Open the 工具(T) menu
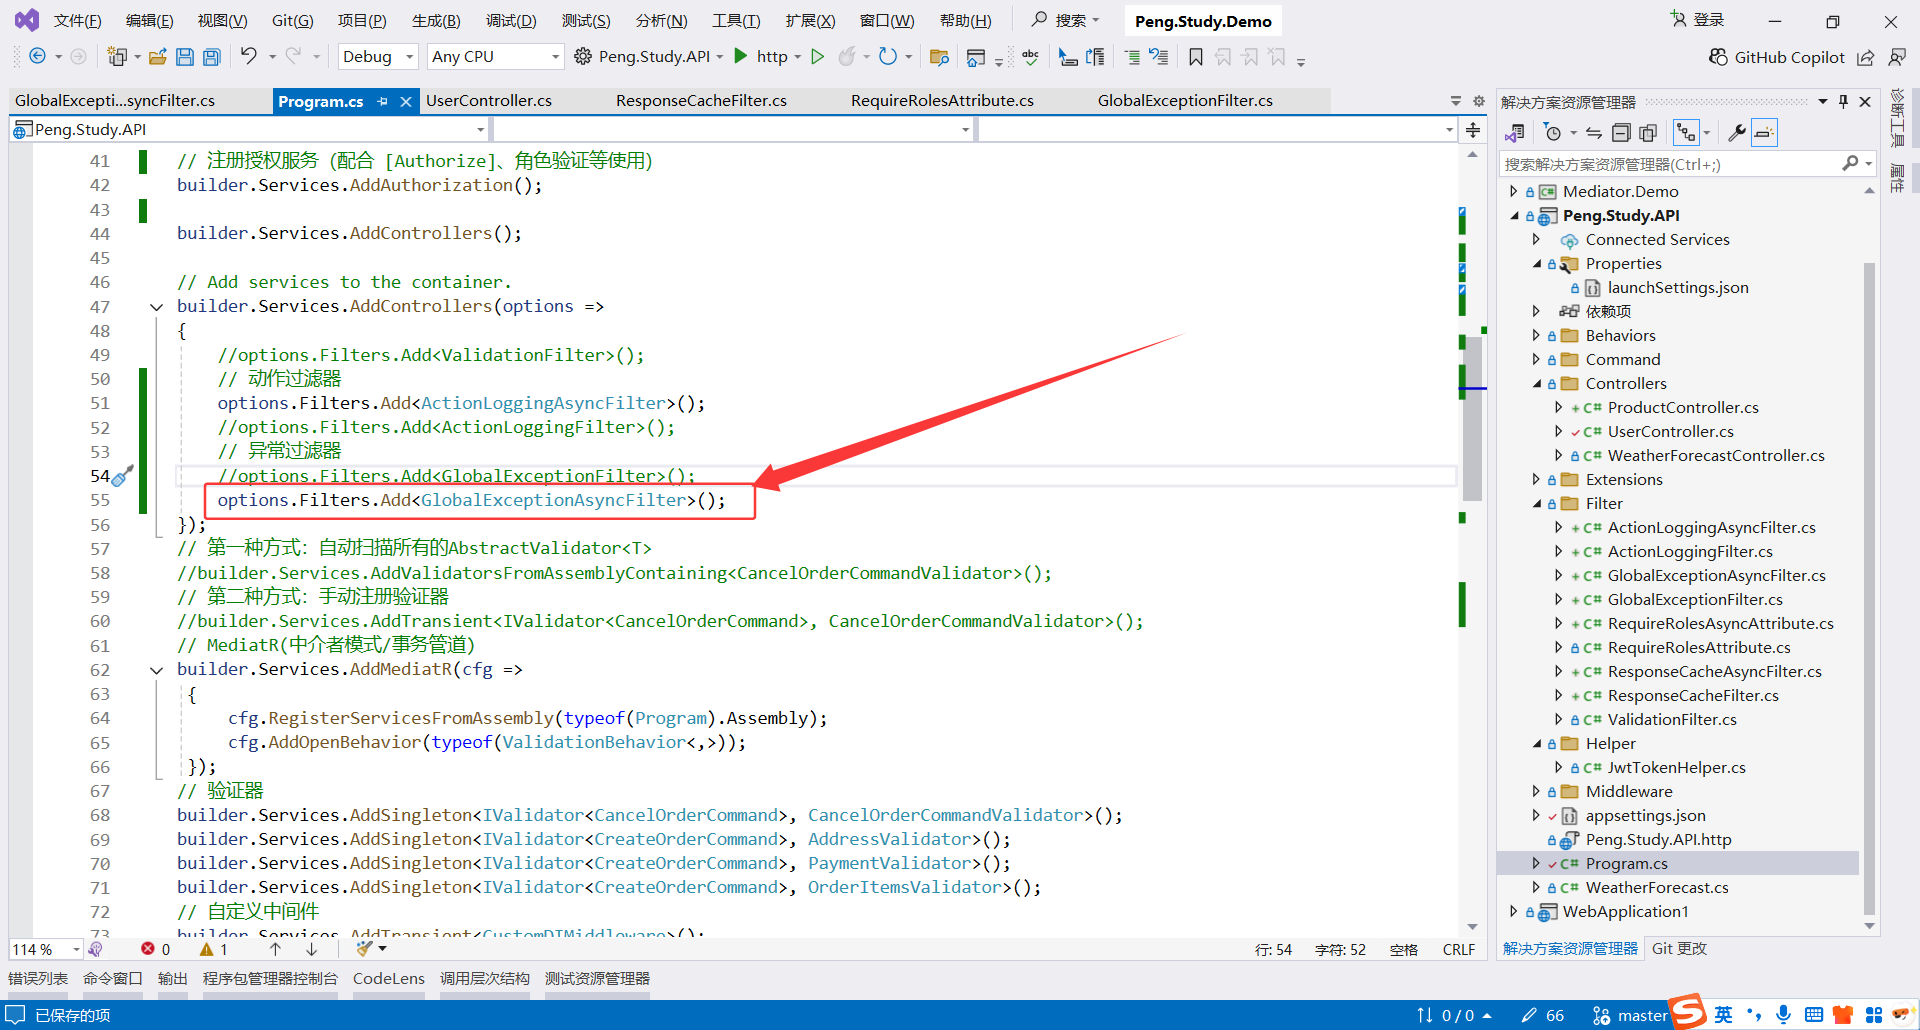 pyautogui.click(x=736, y=20)
